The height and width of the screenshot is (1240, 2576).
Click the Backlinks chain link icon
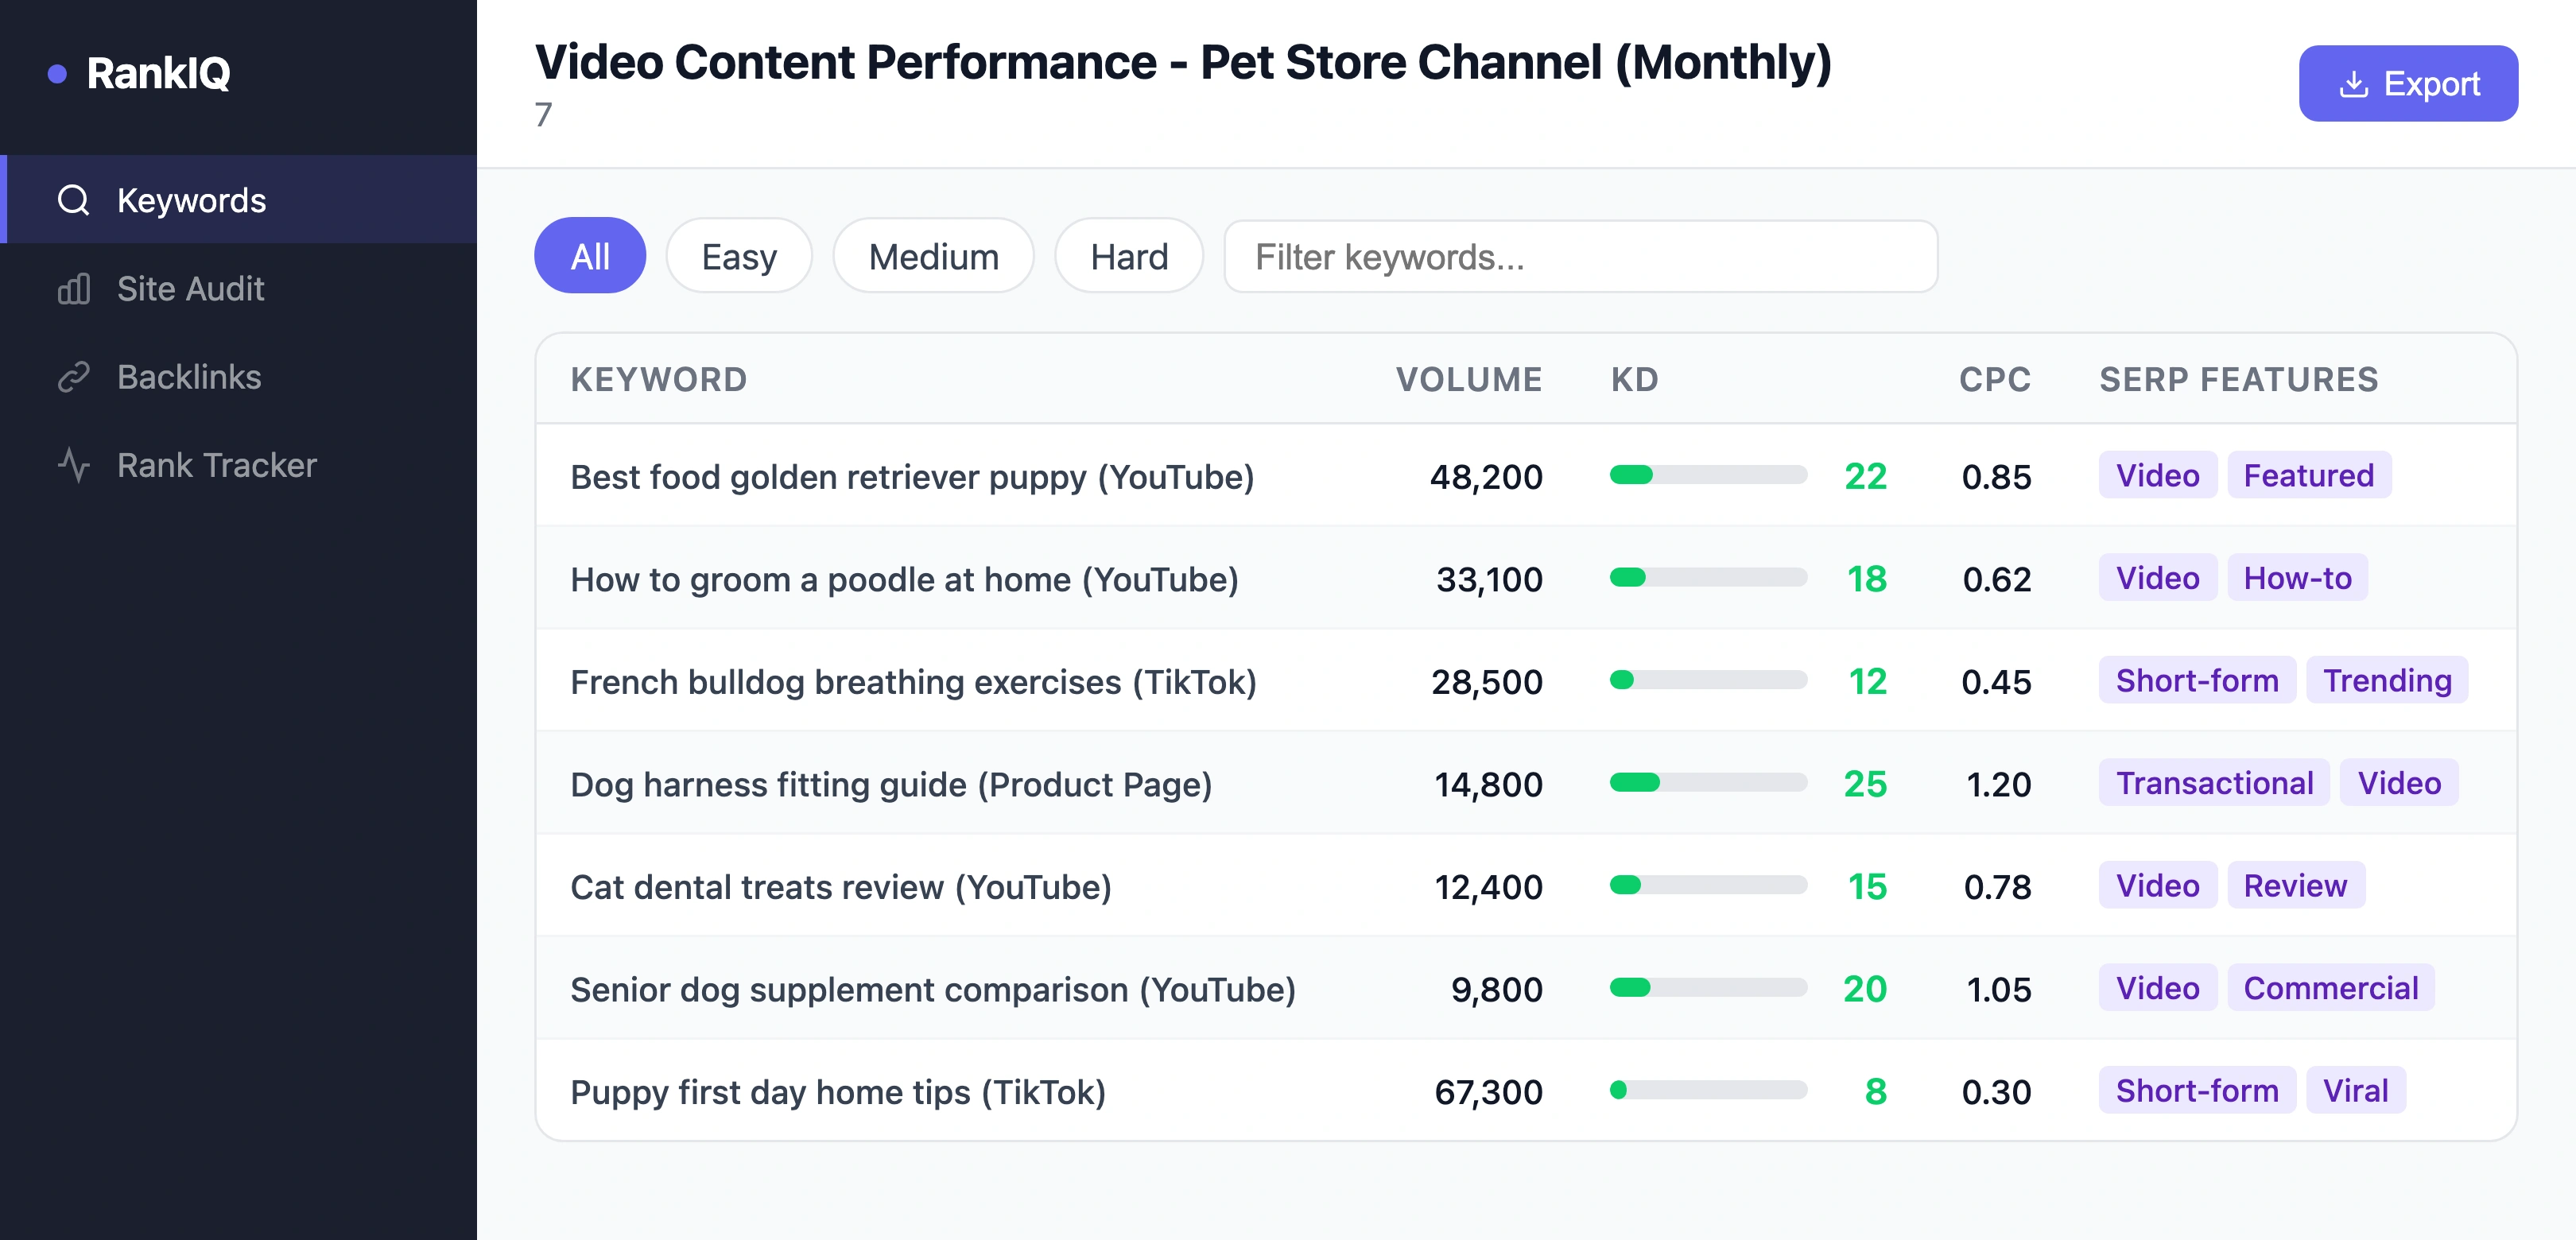[72, 377]
